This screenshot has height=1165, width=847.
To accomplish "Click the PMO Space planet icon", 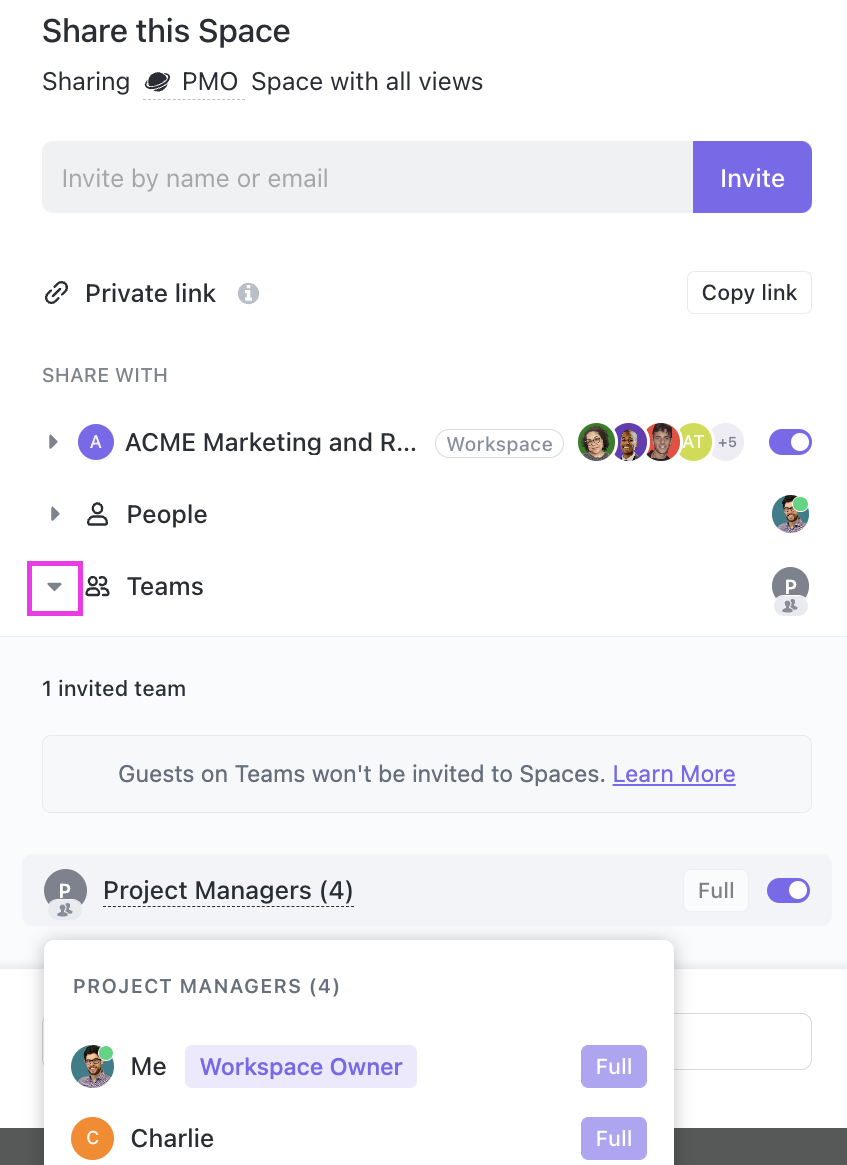I will (157, 82).
